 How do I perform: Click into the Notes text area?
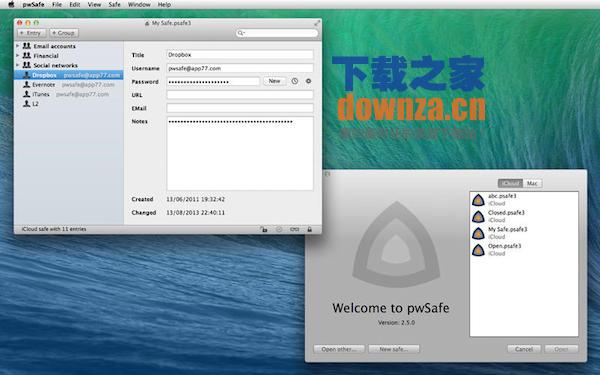click(240, 153)
